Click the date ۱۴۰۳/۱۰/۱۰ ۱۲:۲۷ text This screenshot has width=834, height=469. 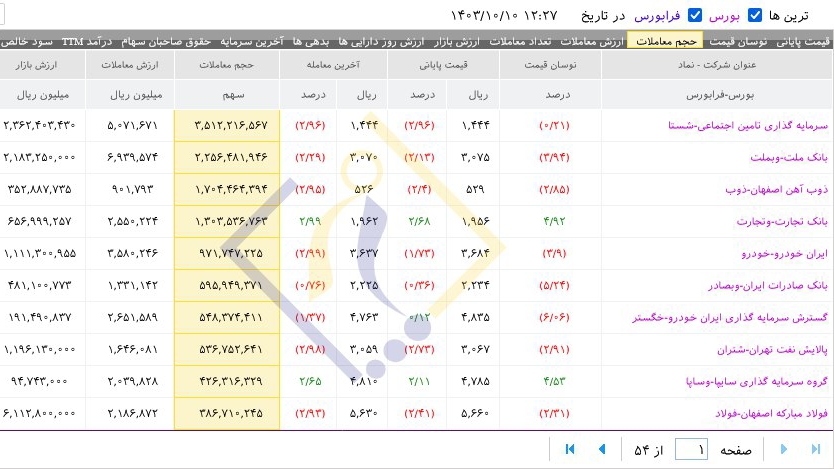pos(503,16)
